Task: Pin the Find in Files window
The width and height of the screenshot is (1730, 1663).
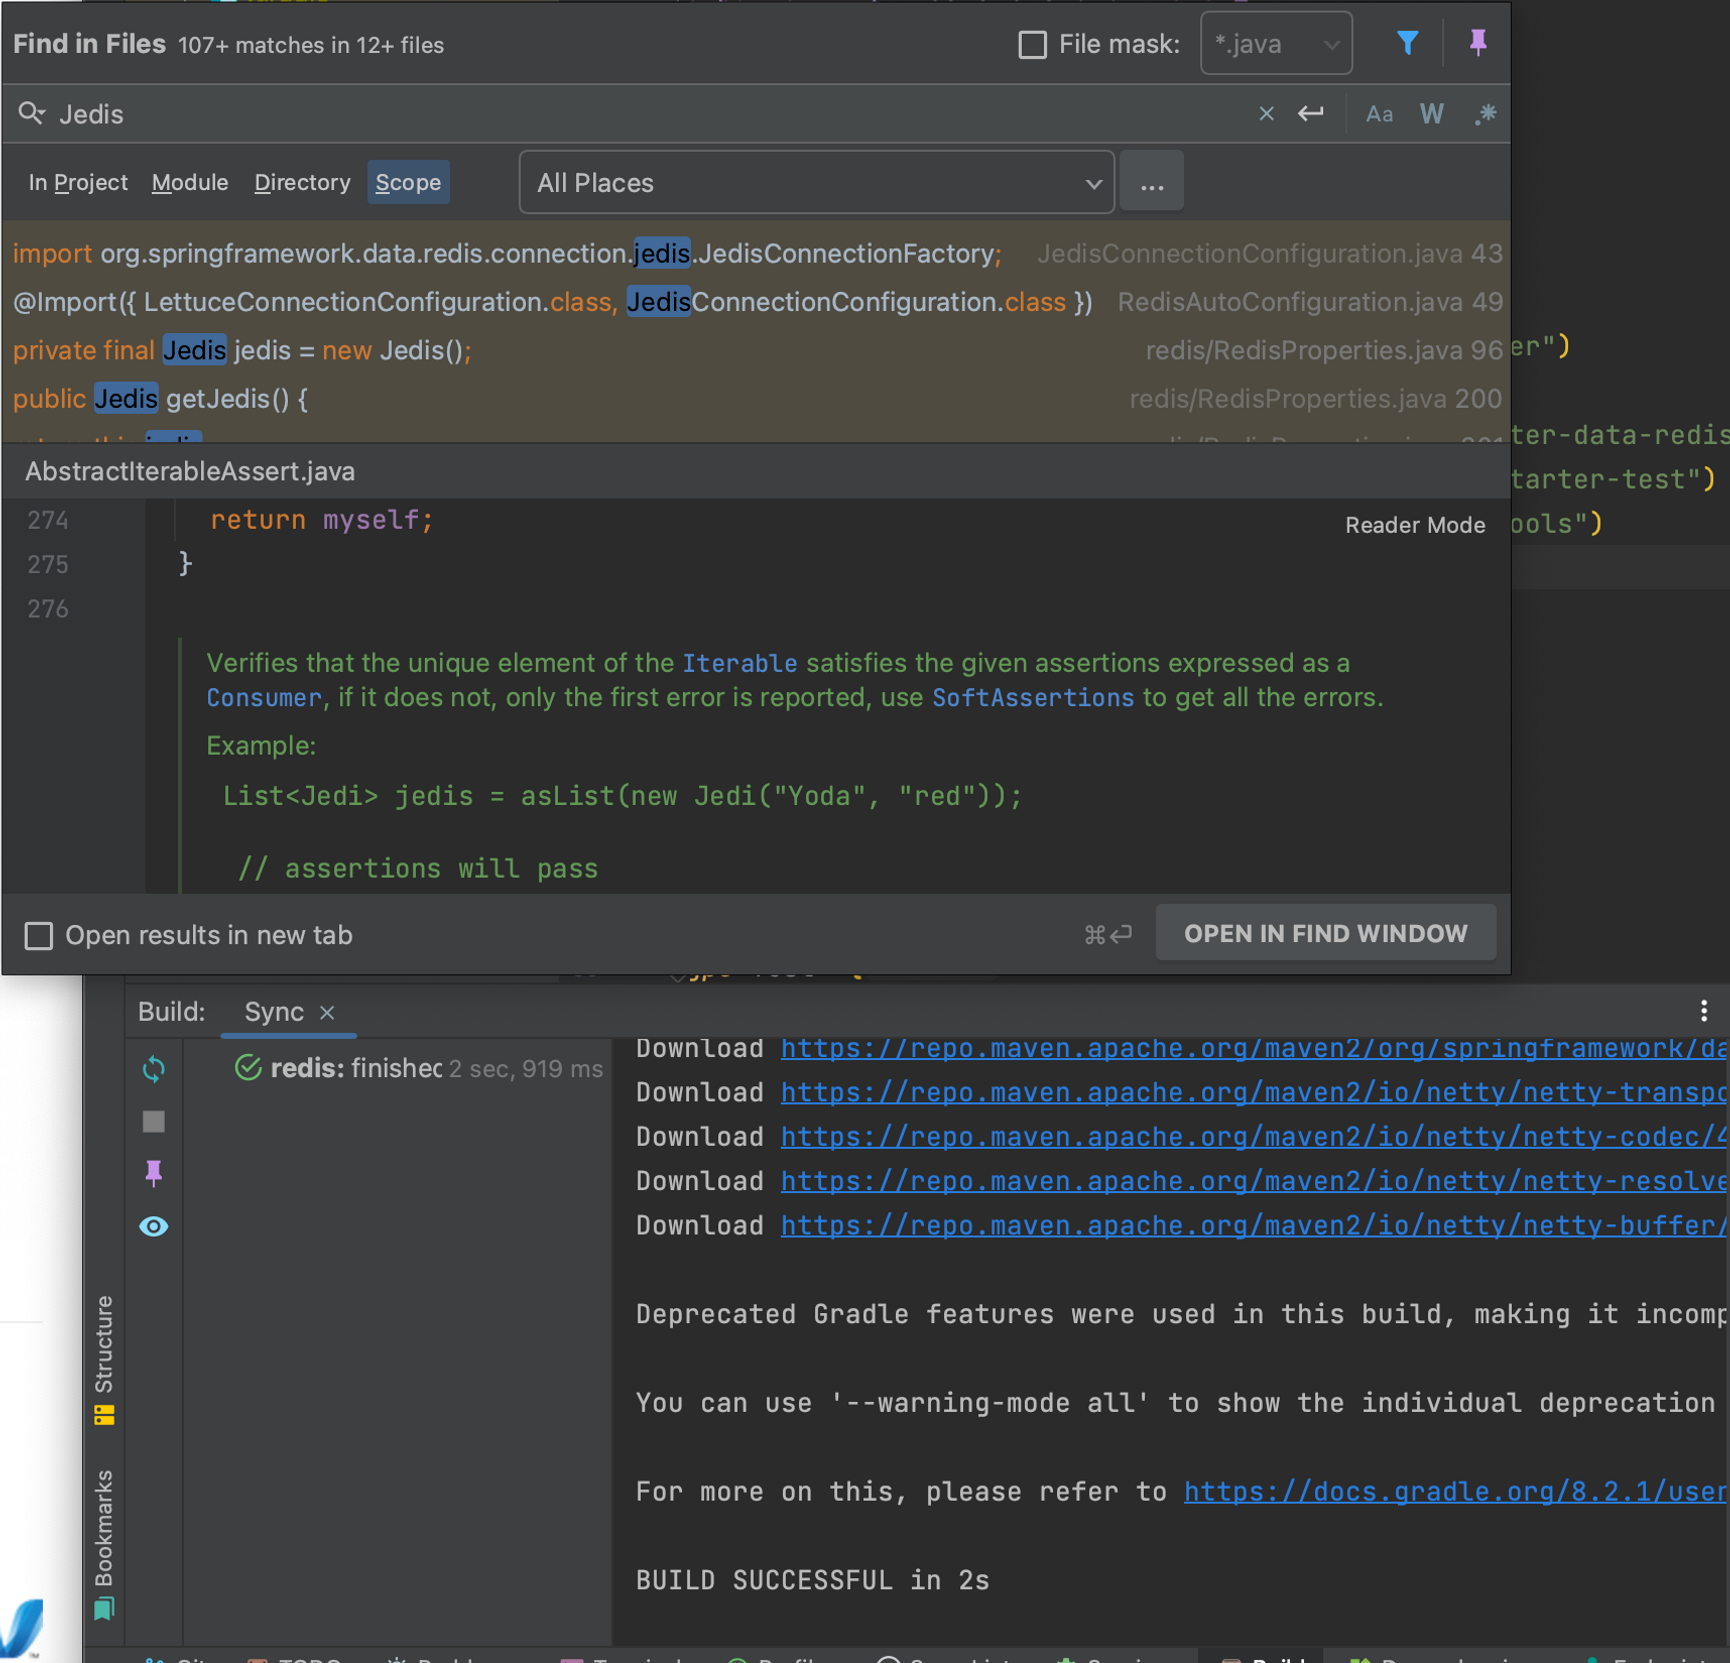Action: point(1478,43)
